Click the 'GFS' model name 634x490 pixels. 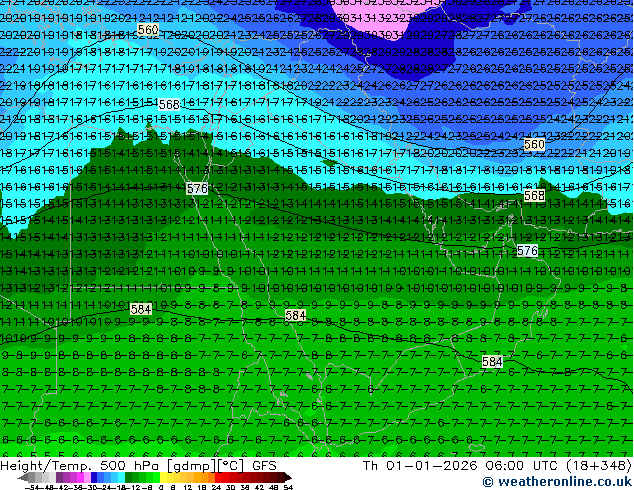(x=264, y=466)
